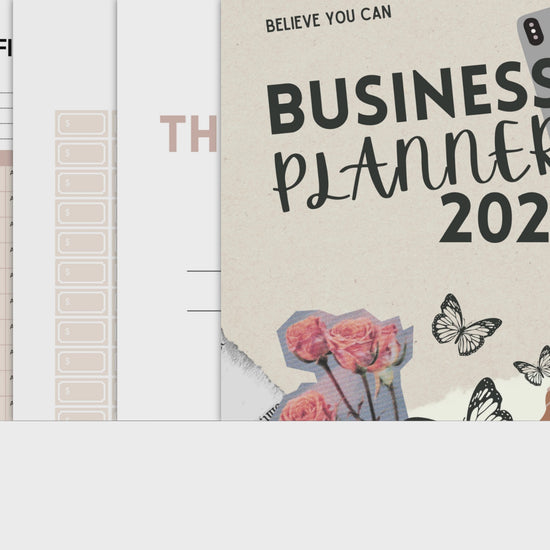Click the pink header bar of leftmost table

(x=6, y=158)
